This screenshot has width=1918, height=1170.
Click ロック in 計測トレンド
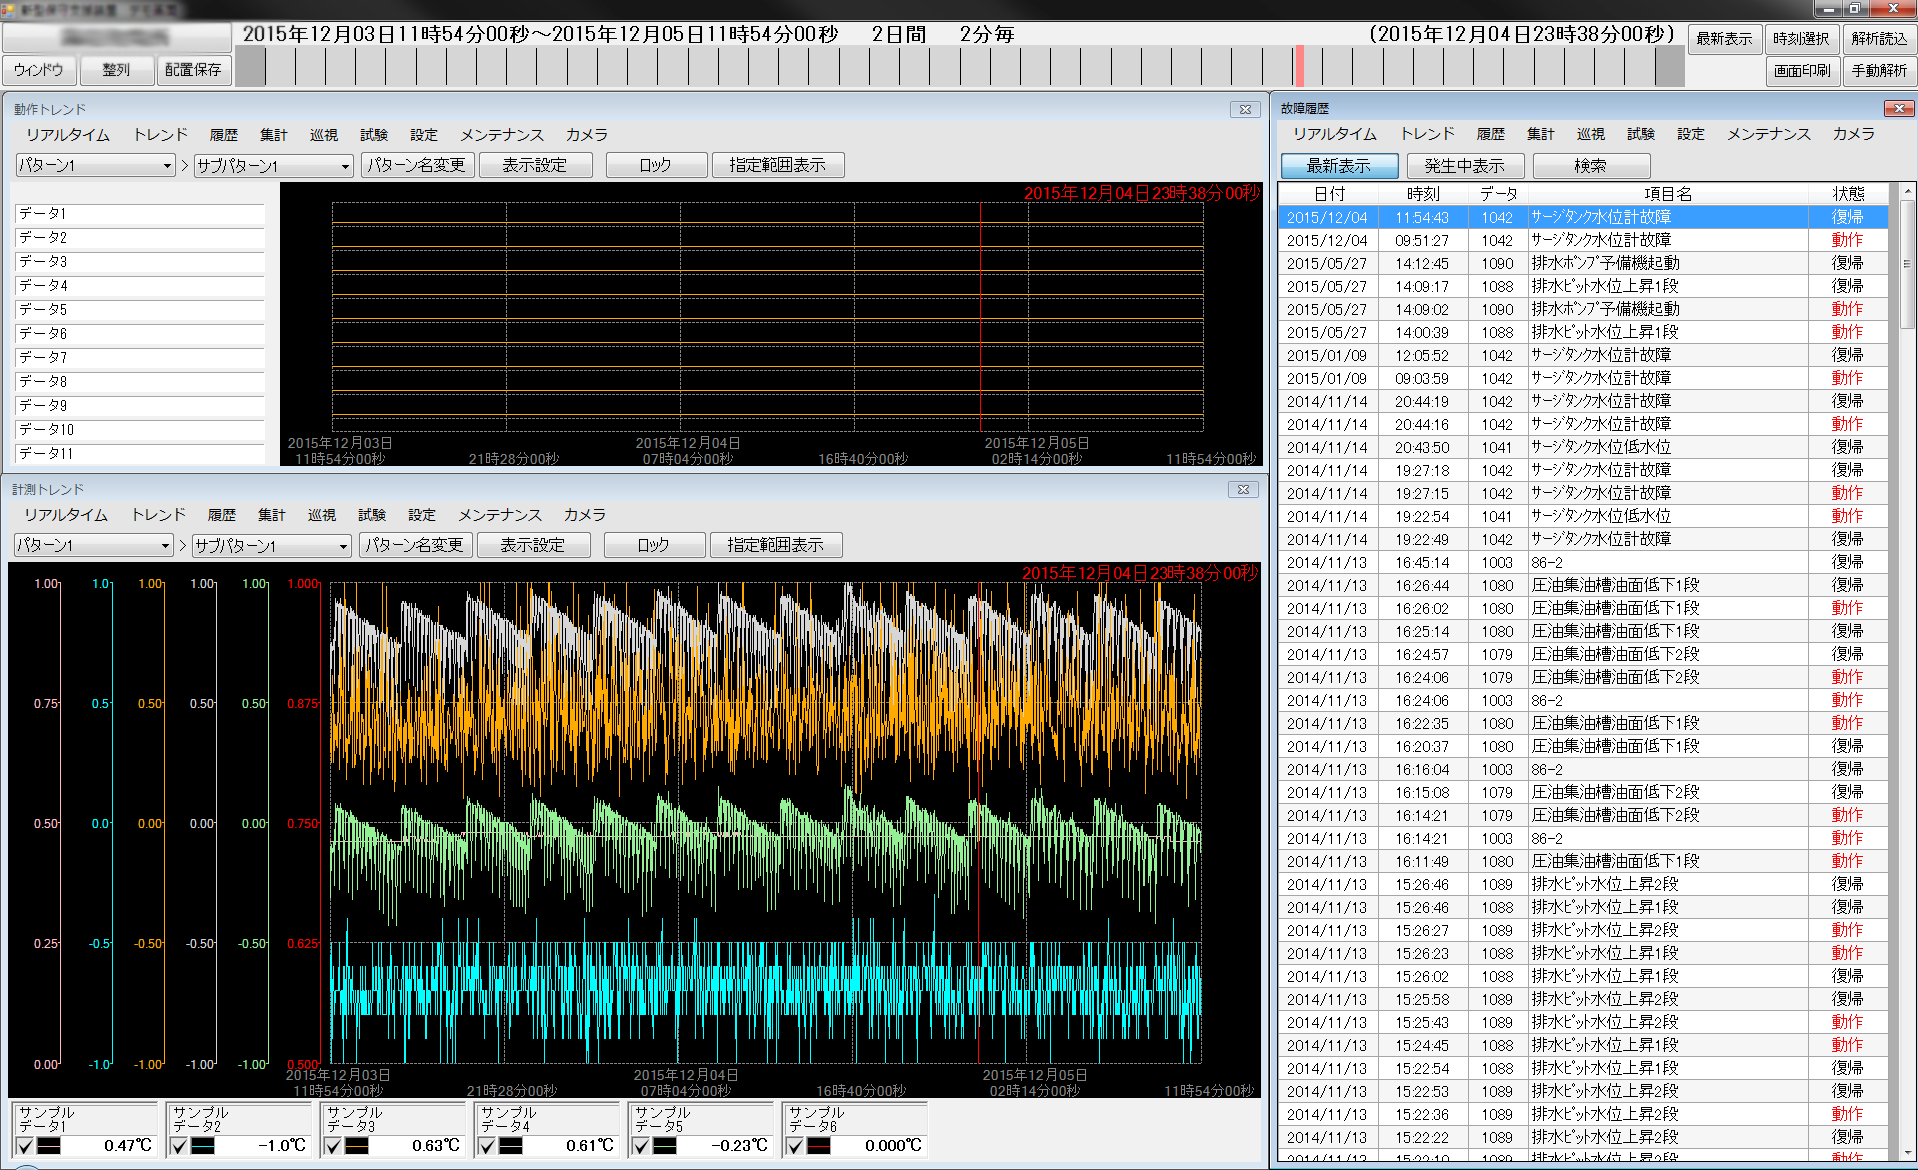[654, 545]
